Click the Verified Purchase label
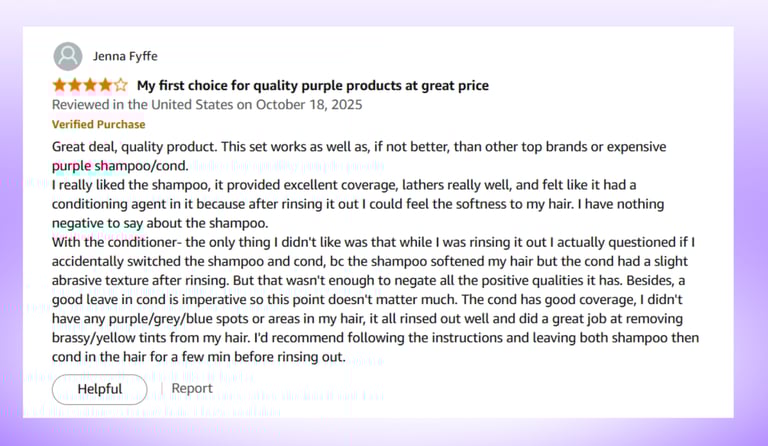The image size is (768, 446). tap(98, 124)
